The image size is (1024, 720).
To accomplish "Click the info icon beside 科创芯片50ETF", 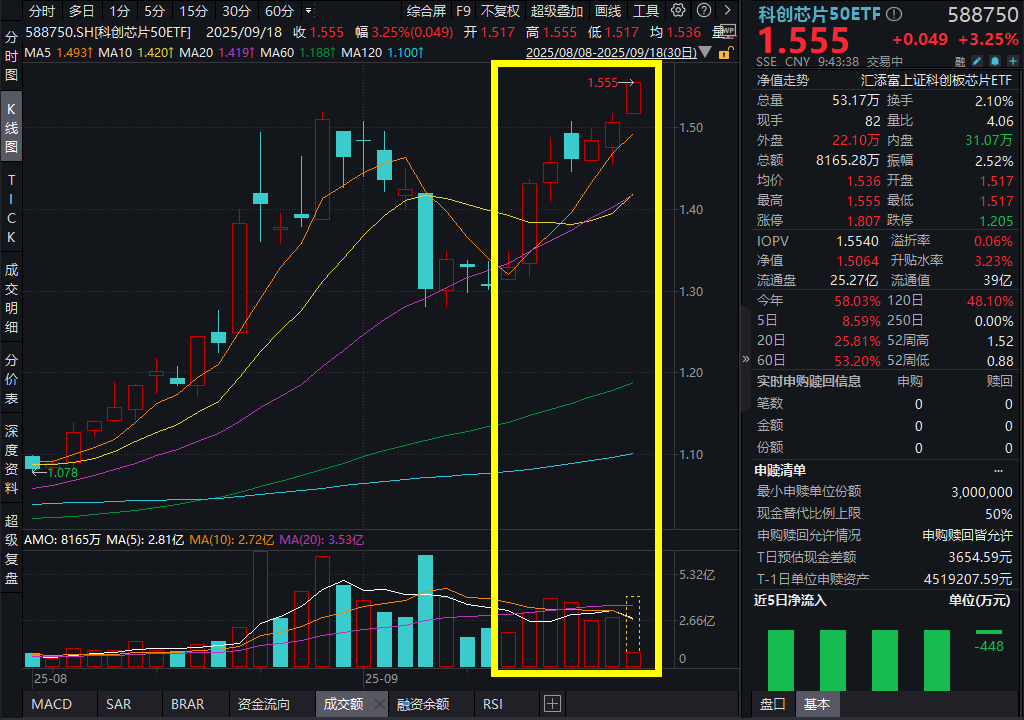I will pyautogui.click(x=894, y=15).
